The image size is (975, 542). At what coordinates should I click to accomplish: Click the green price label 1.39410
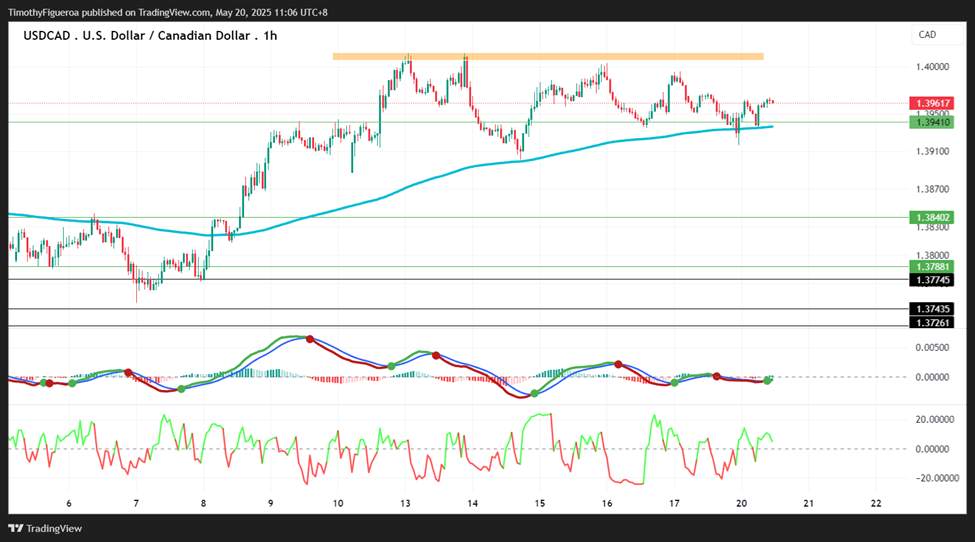coord(931,122)
